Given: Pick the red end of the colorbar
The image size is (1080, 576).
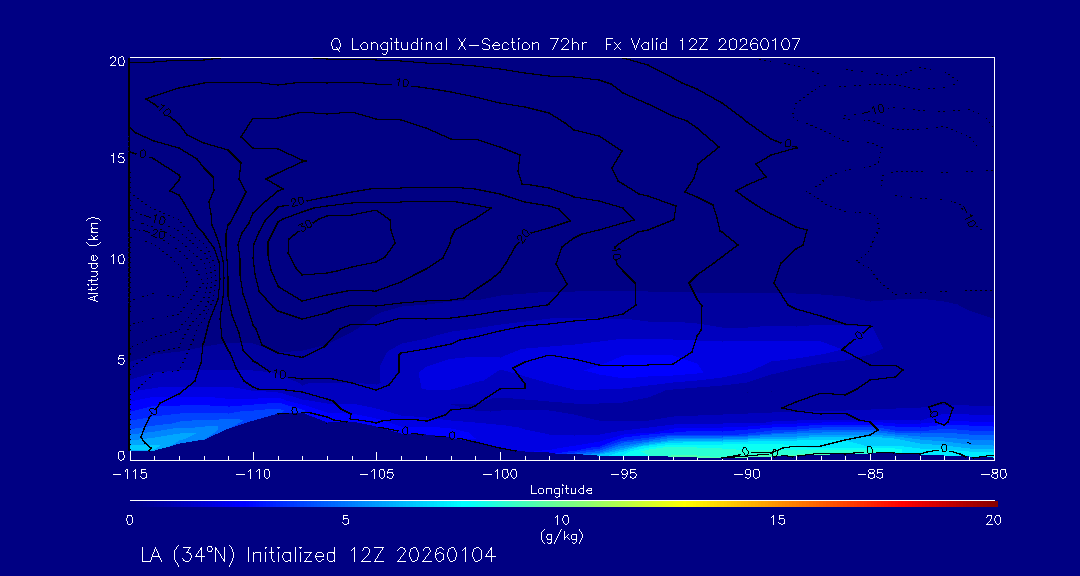Looking at the screenshot, I should click(990, 501).
